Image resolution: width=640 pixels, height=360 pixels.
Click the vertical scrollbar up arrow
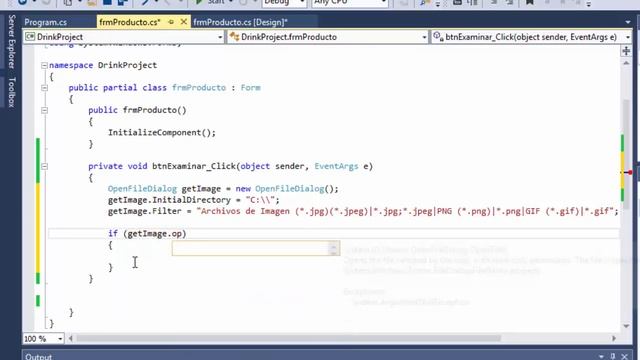(x=626, y=63)
